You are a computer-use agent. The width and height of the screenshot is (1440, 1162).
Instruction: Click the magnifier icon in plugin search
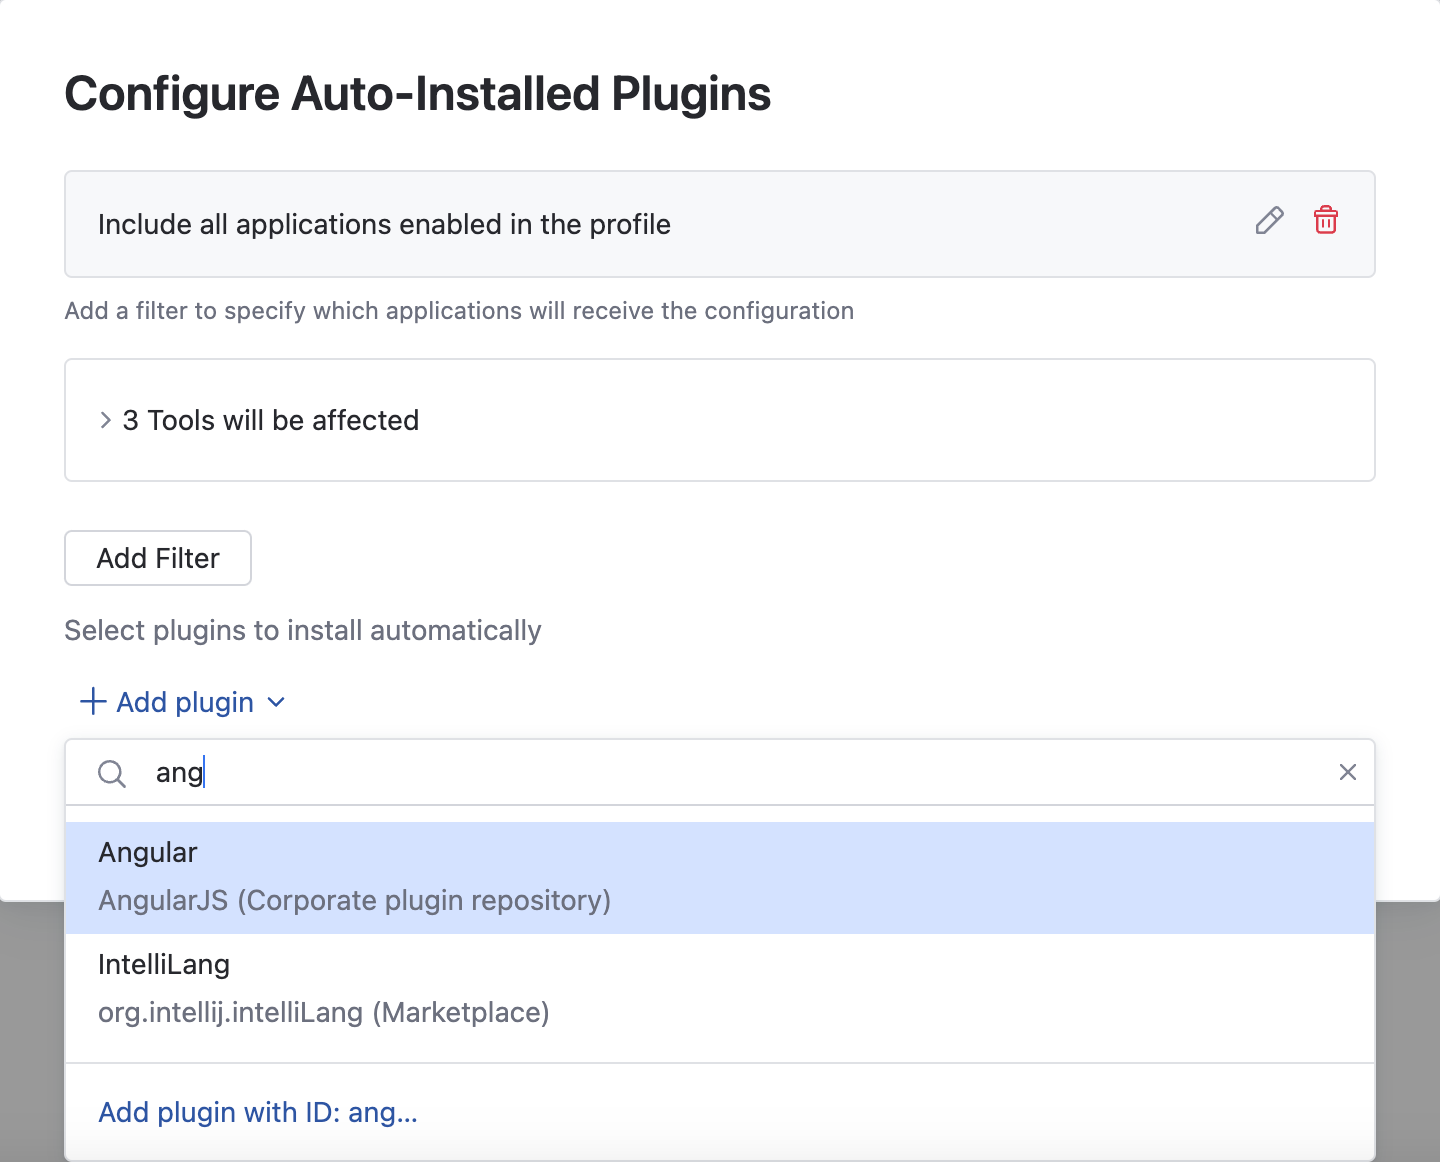[112, 773]
